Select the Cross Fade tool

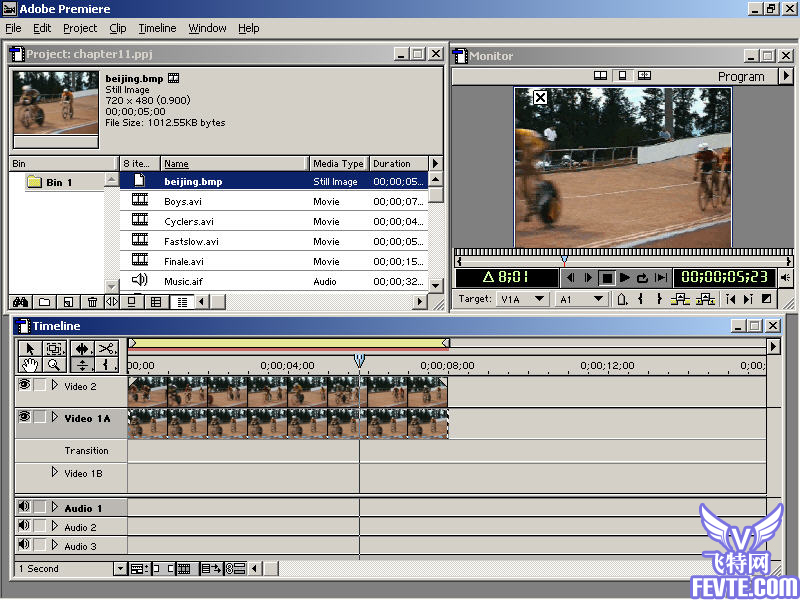click(82, 364)
